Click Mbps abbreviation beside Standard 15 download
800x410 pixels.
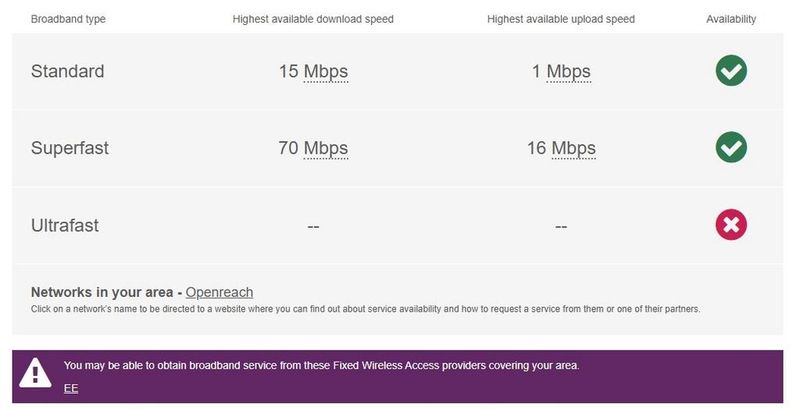pos(325,72)
